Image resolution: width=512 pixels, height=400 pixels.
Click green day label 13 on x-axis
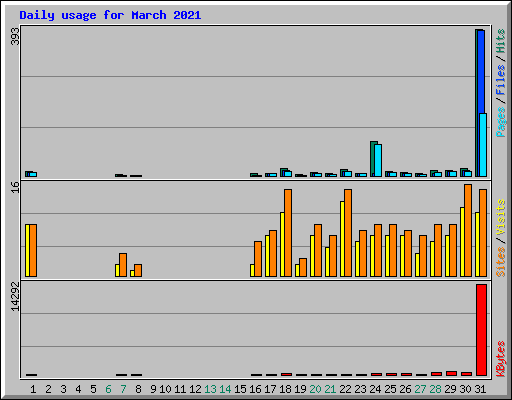(210, 389)
